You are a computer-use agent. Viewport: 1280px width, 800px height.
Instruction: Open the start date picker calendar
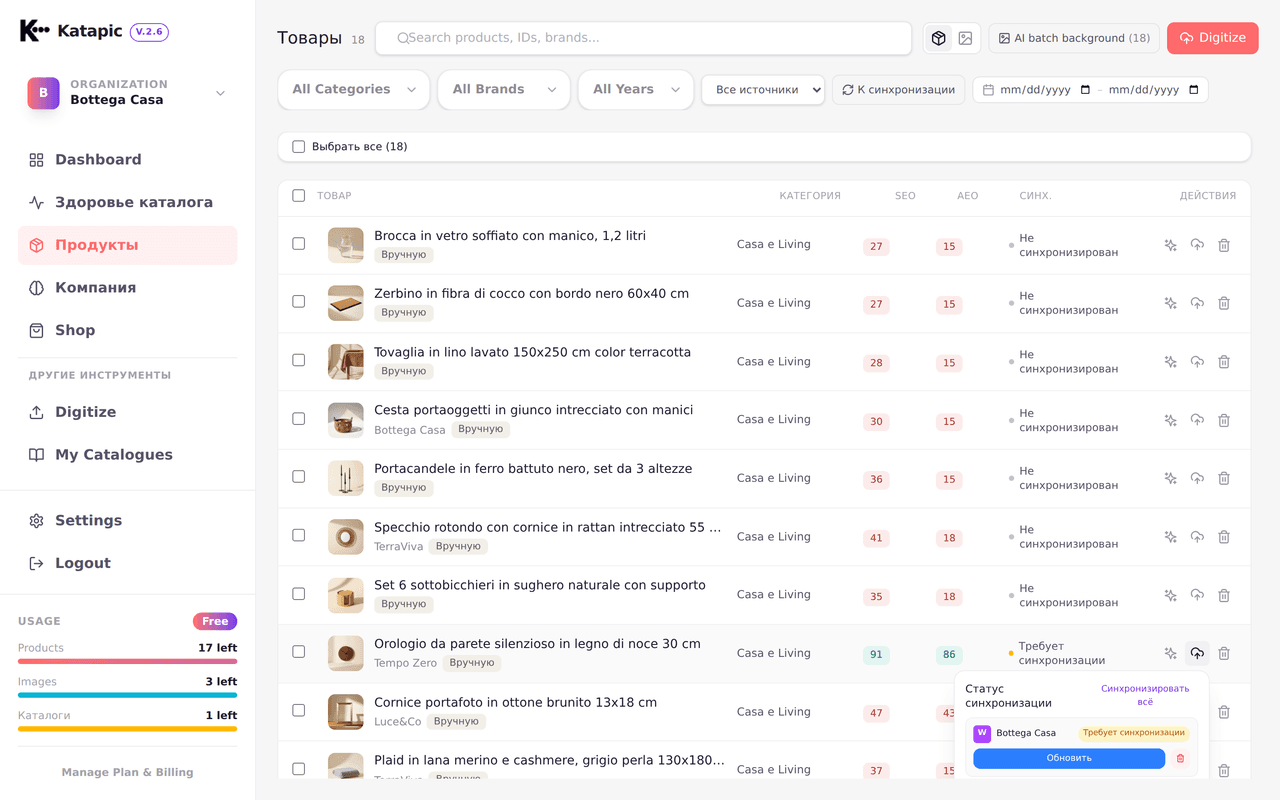pos(1085,90)
